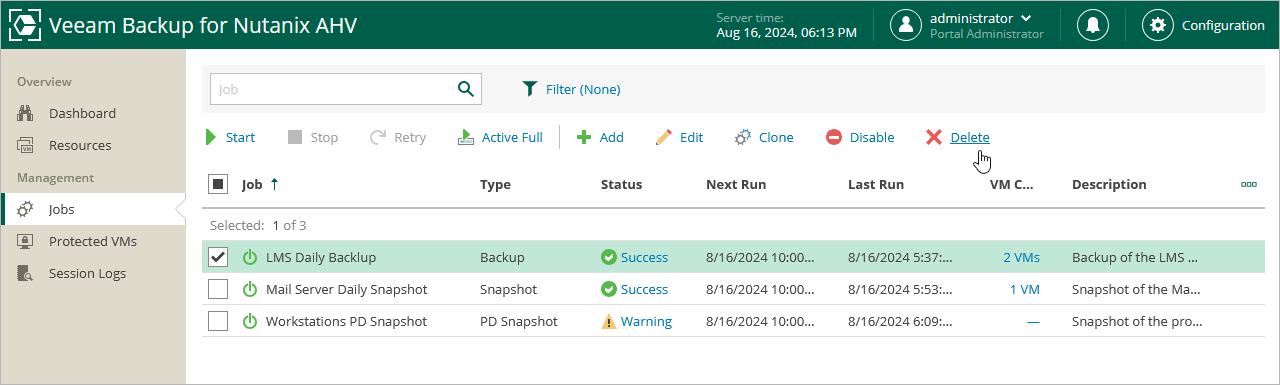Toggle the select-all jobs checkbox
Screen dimensions: 1280x385
point(218,184)
